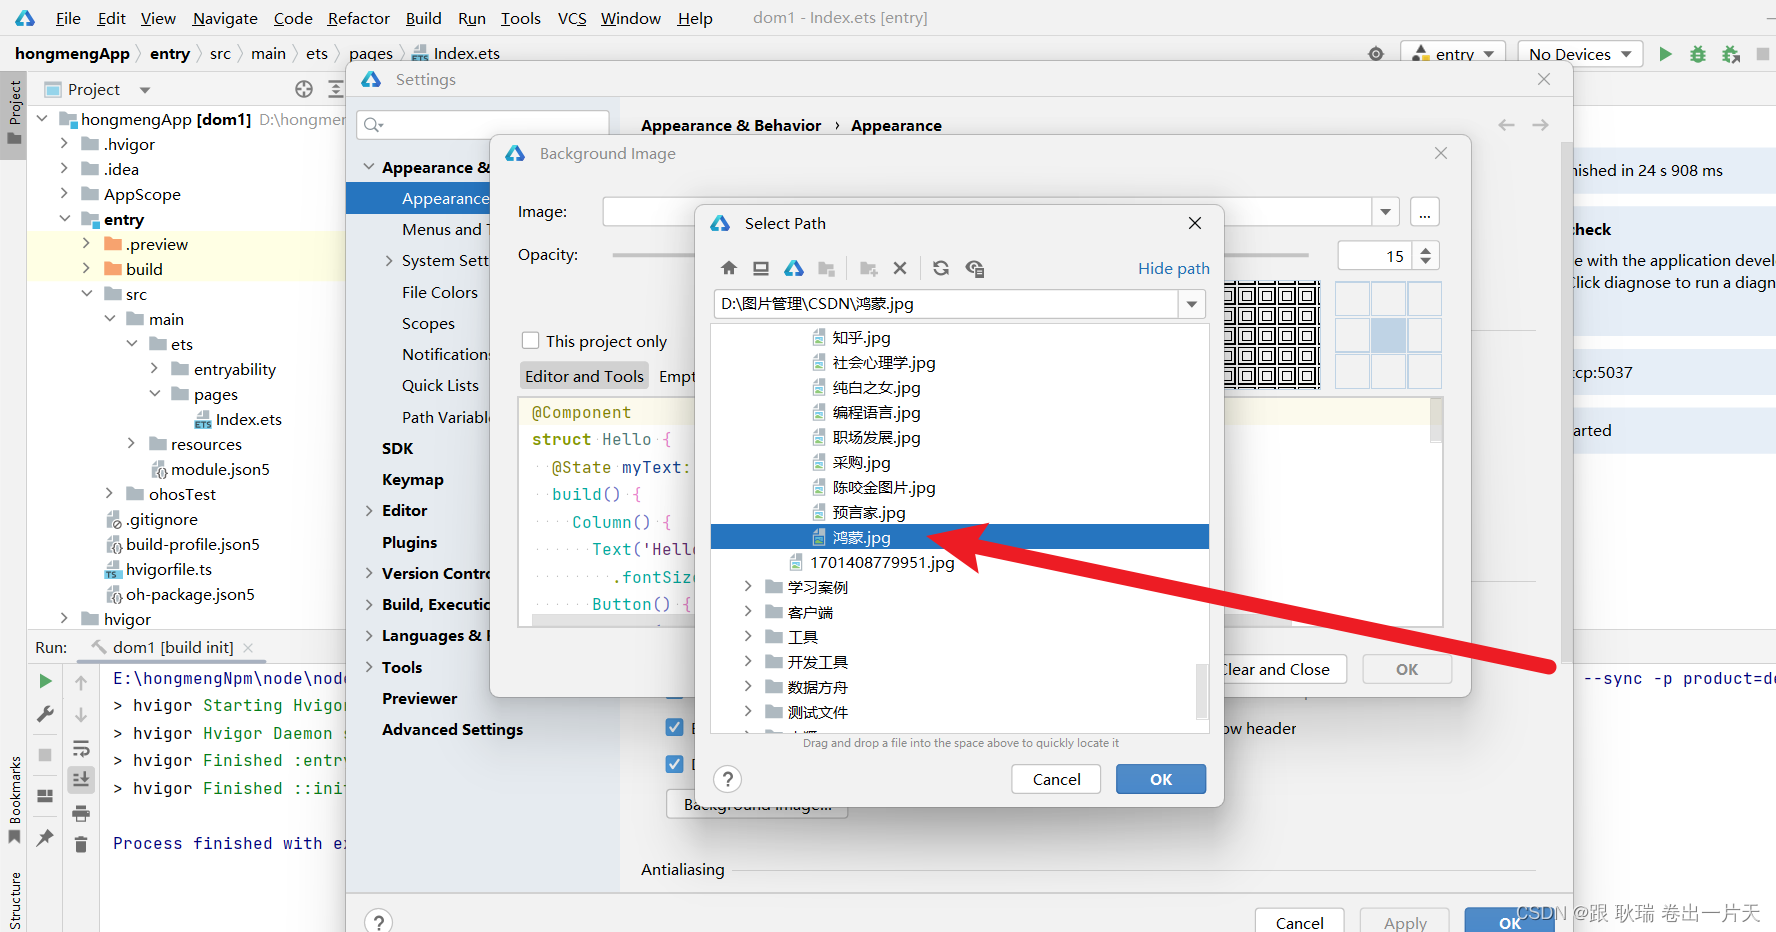Switch to Editor and Tools tab
This screenshot has height=932, width=1776.
584,376
